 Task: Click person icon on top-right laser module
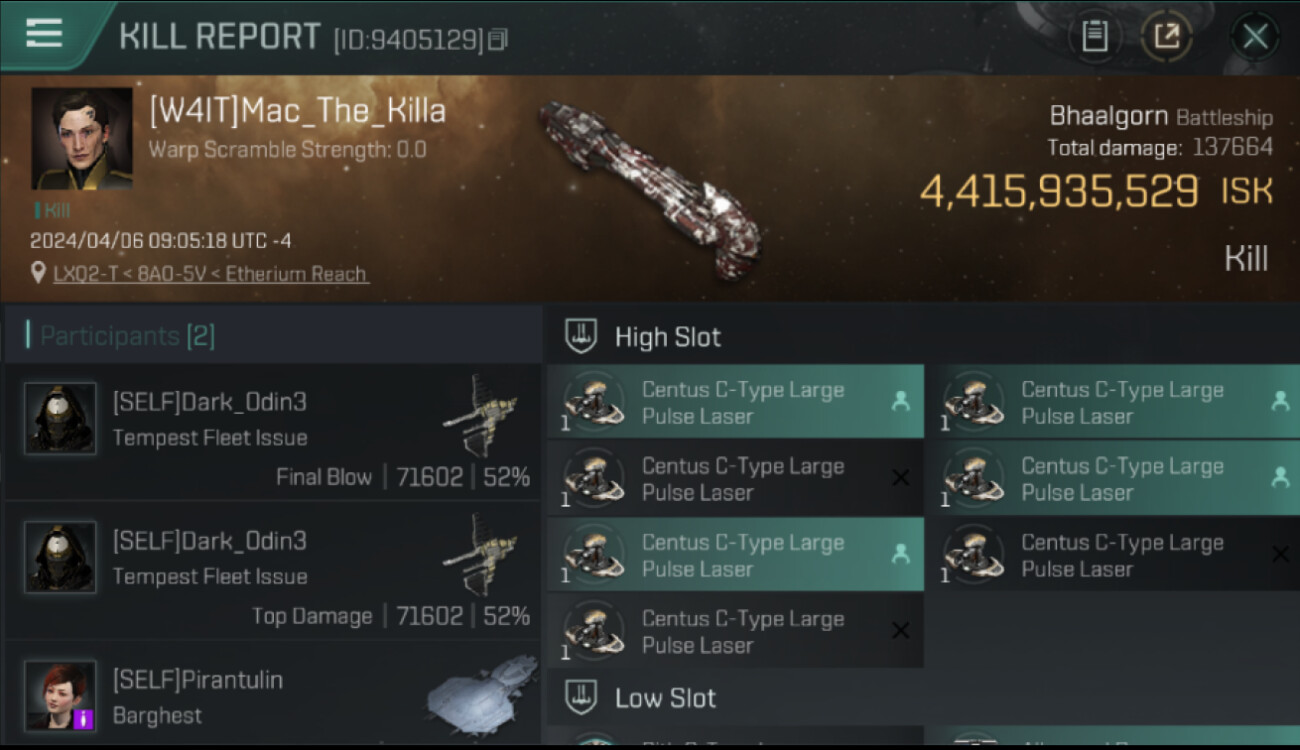[1279, 401]
